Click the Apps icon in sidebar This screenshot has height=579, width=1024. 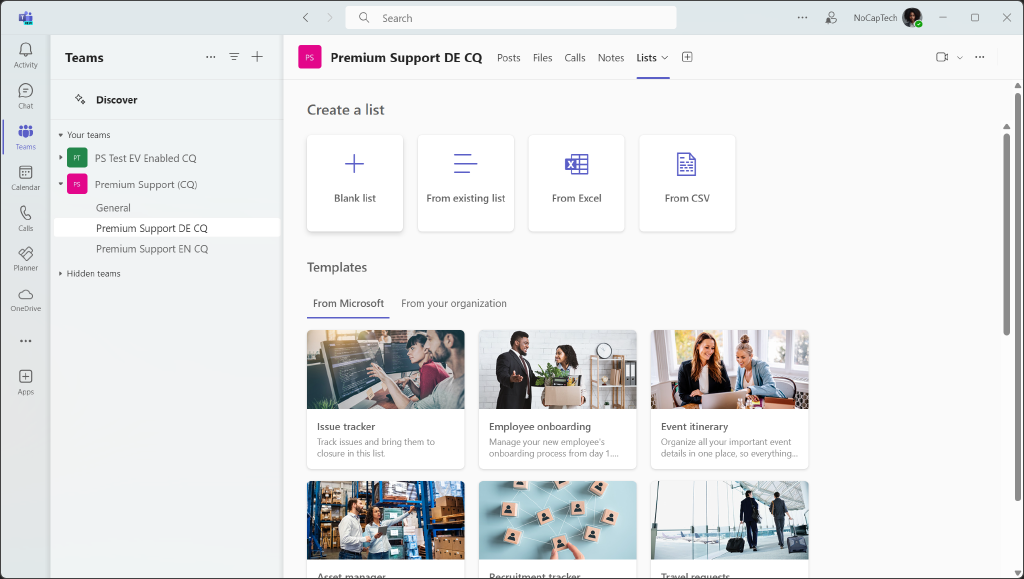(x=25, y=381)
